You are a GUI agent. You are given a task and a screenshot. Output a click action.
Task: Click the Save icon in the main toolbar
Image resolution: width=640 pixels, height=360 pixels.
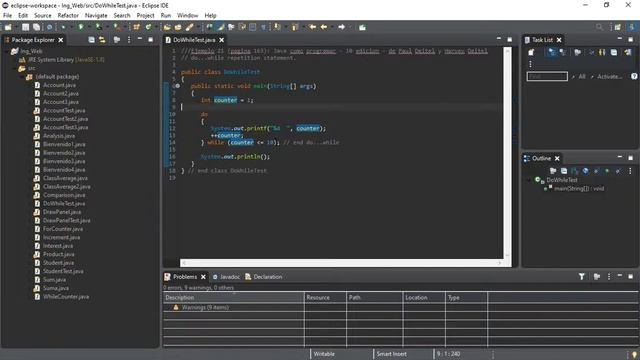point(25,27)
